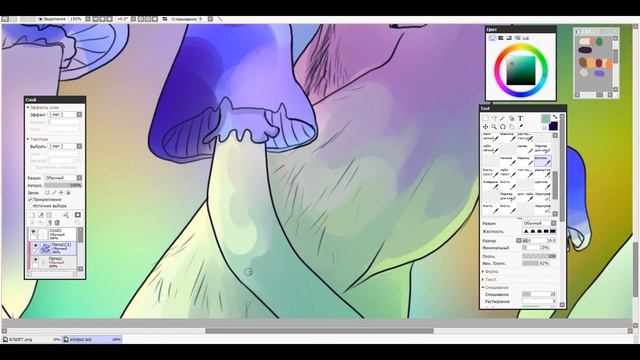Screen dimensions: 640x360
Task: Click the green swatch in swatches panel
Action: coord(599,42)
